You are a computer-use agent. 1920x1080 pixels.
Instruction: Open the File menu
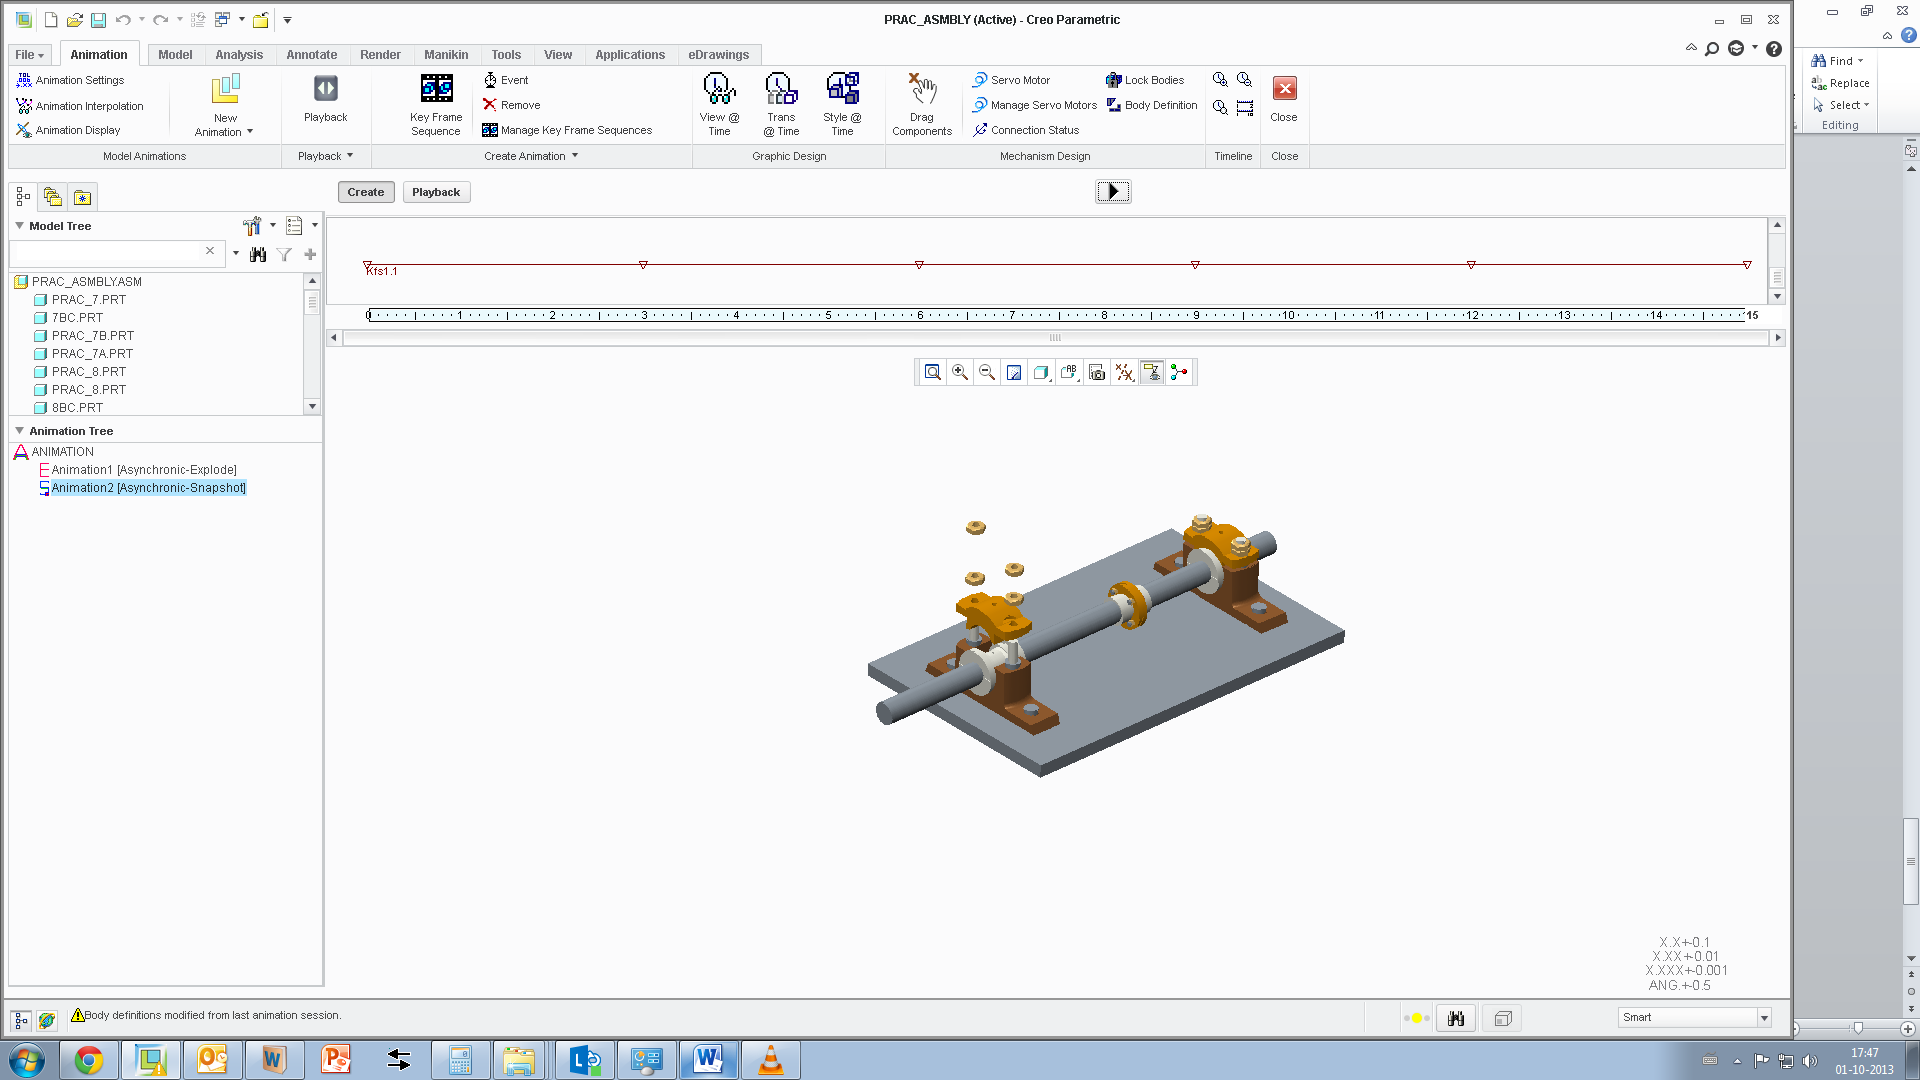tap(29, 55)
